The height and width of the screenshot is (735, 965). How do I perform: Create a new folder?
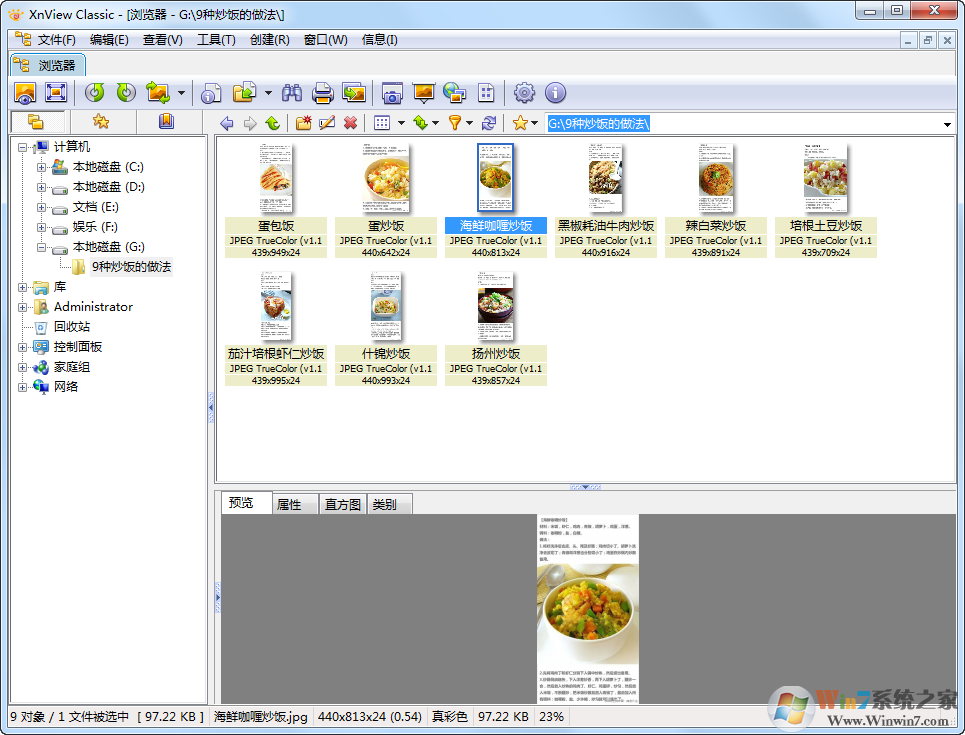point(304,122)
